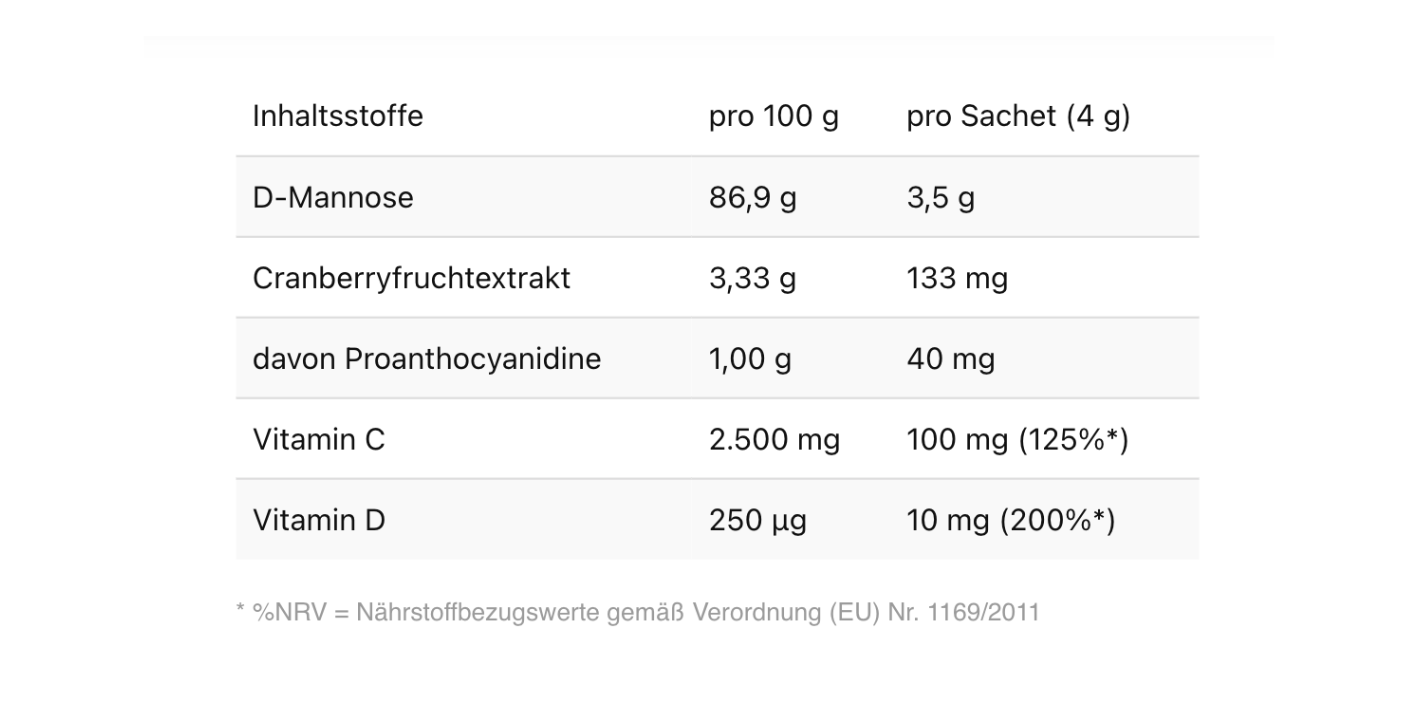Click the 2.500 mg Vitamin C value
Image resolution: width=1417 pixels, height=709 pixels.
click(774, 440)
